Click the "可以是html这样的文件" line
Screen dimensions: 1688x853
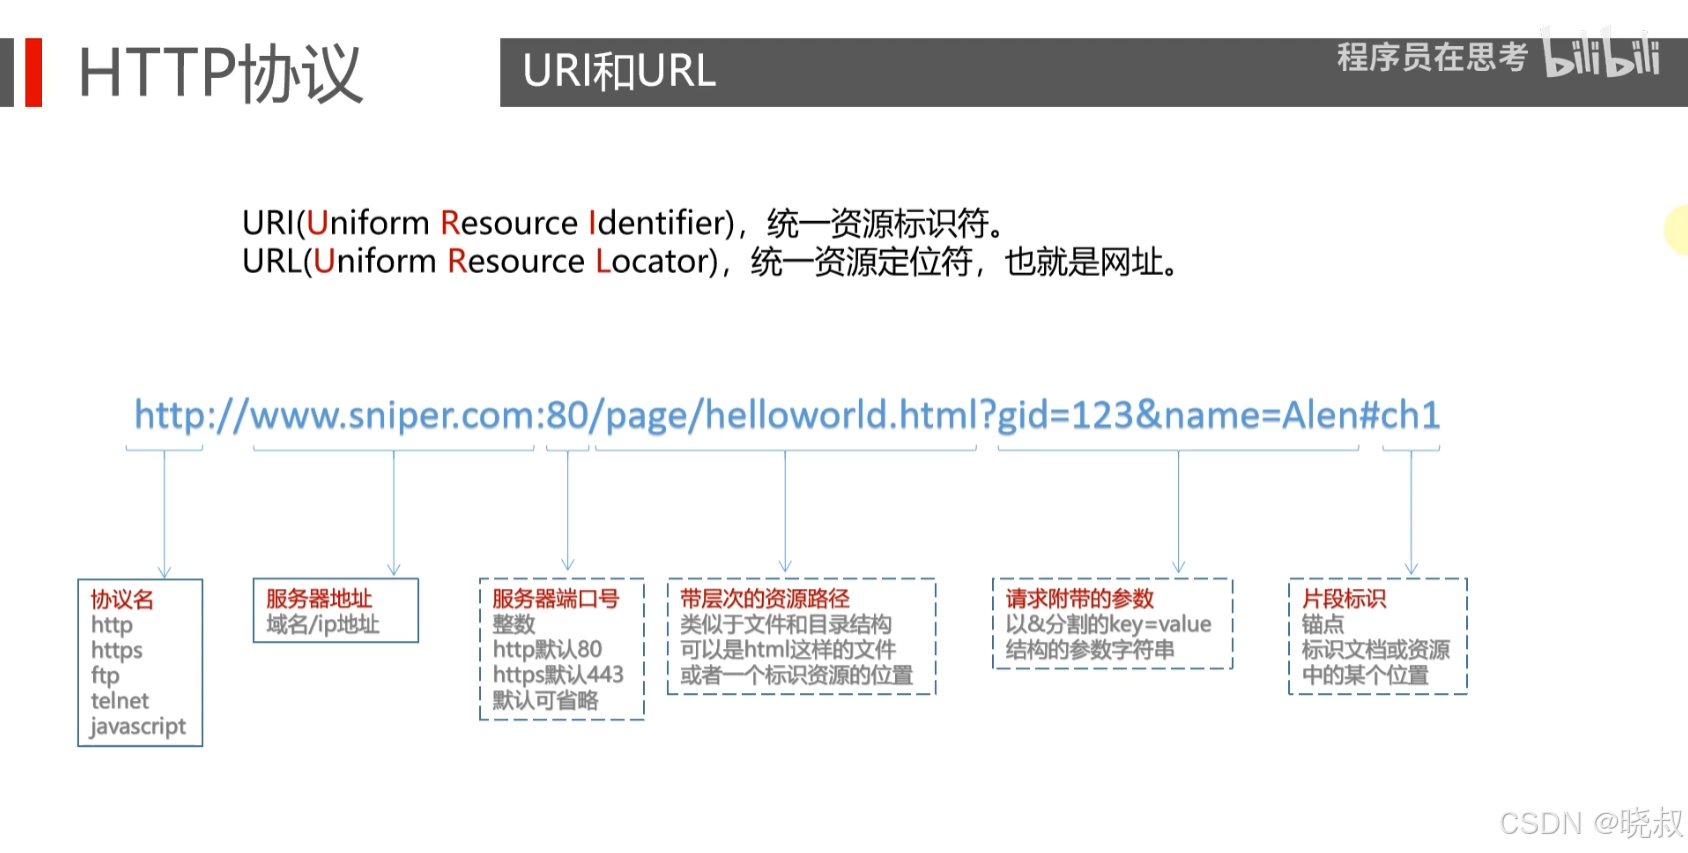[788, 649]
